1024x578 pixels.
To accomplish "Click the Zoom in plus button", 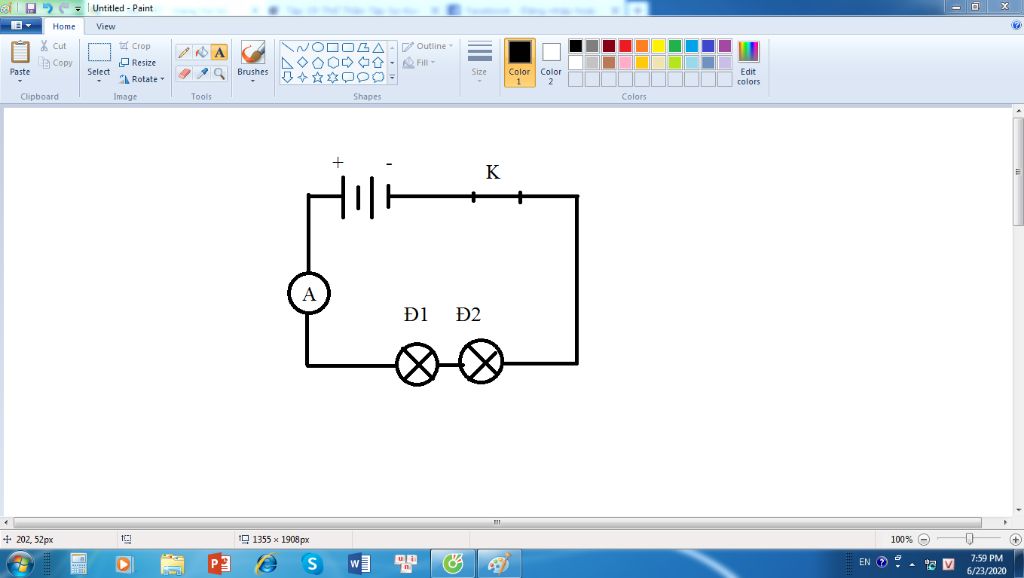I will [x=1016, y=539].
